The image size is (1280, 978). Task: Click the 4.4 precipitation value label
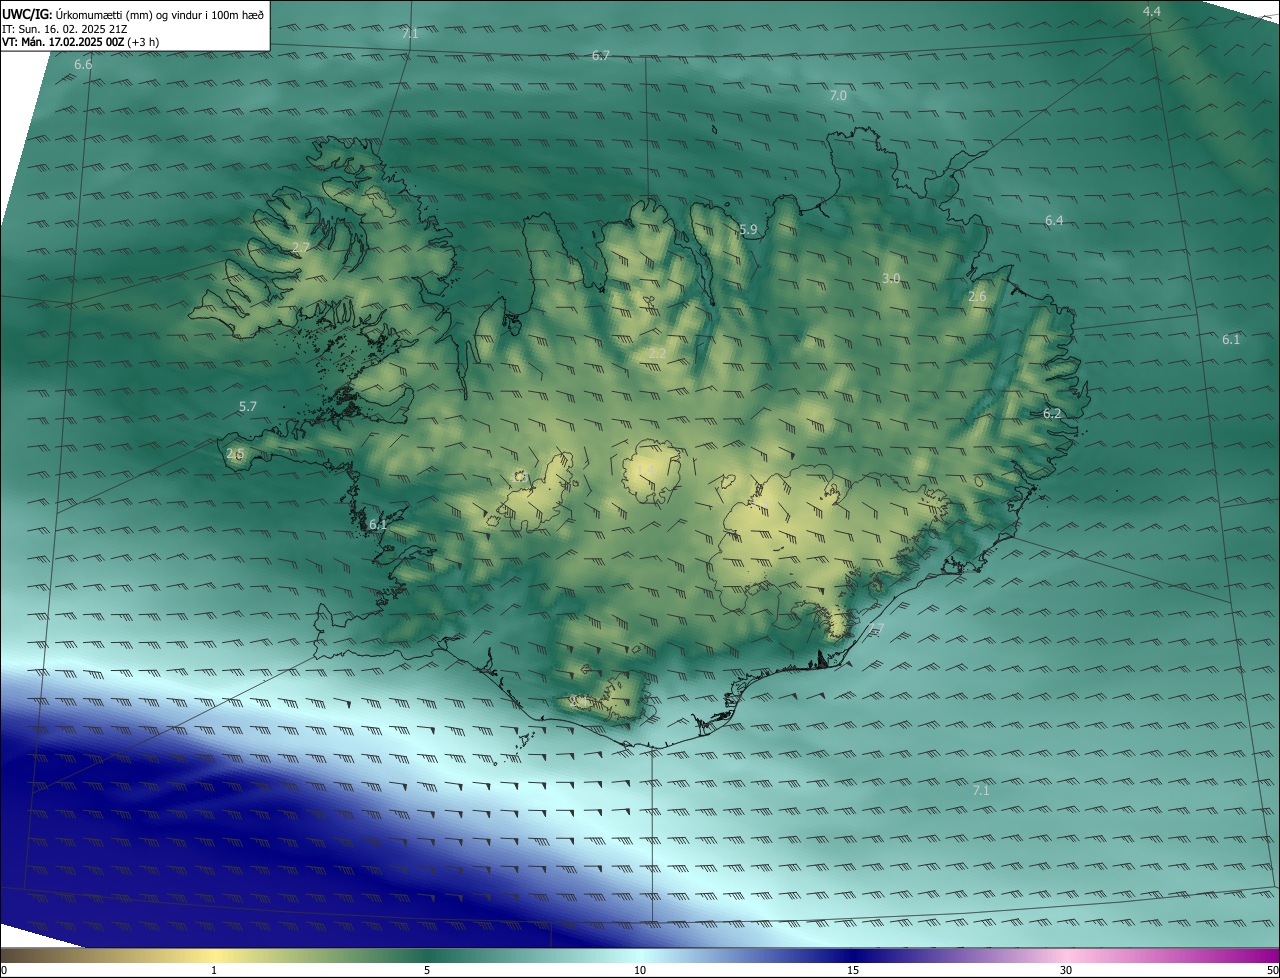pos(1152,12)
